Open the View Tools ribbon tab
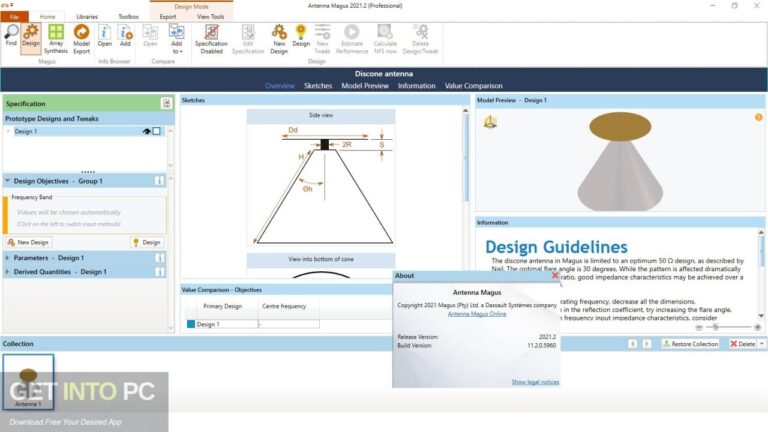 [211, 17]
